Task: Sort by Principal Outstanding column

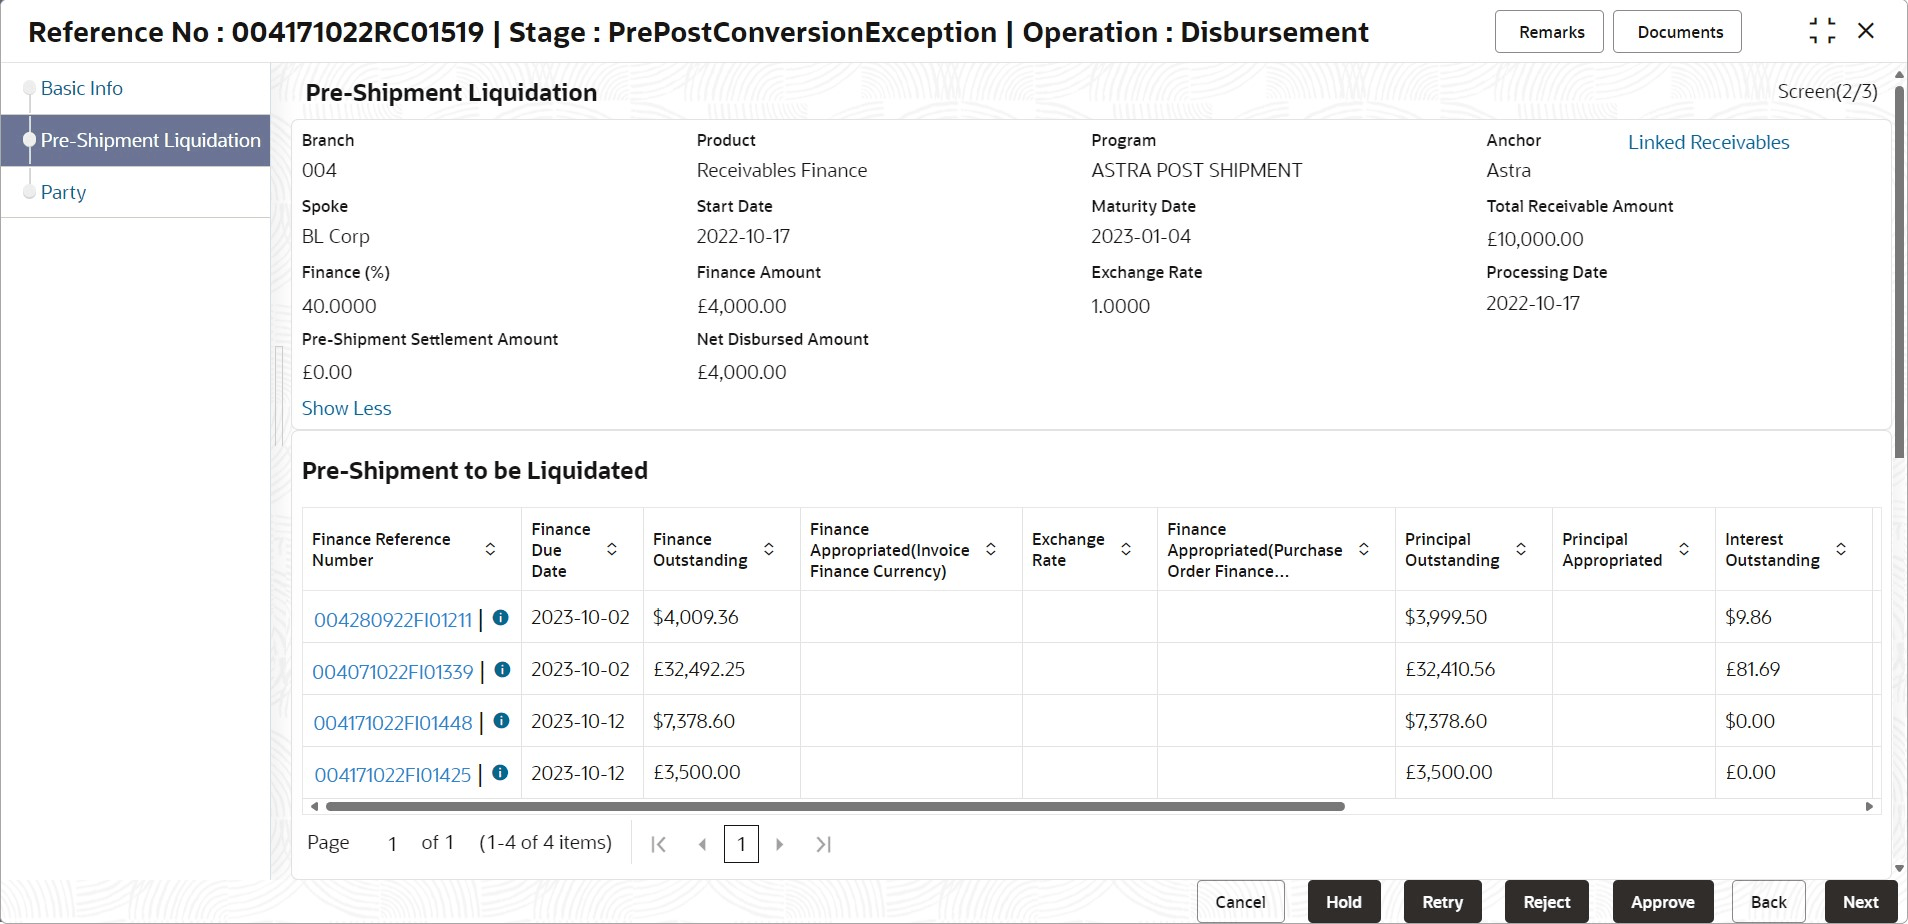Action: point(1521,549)
